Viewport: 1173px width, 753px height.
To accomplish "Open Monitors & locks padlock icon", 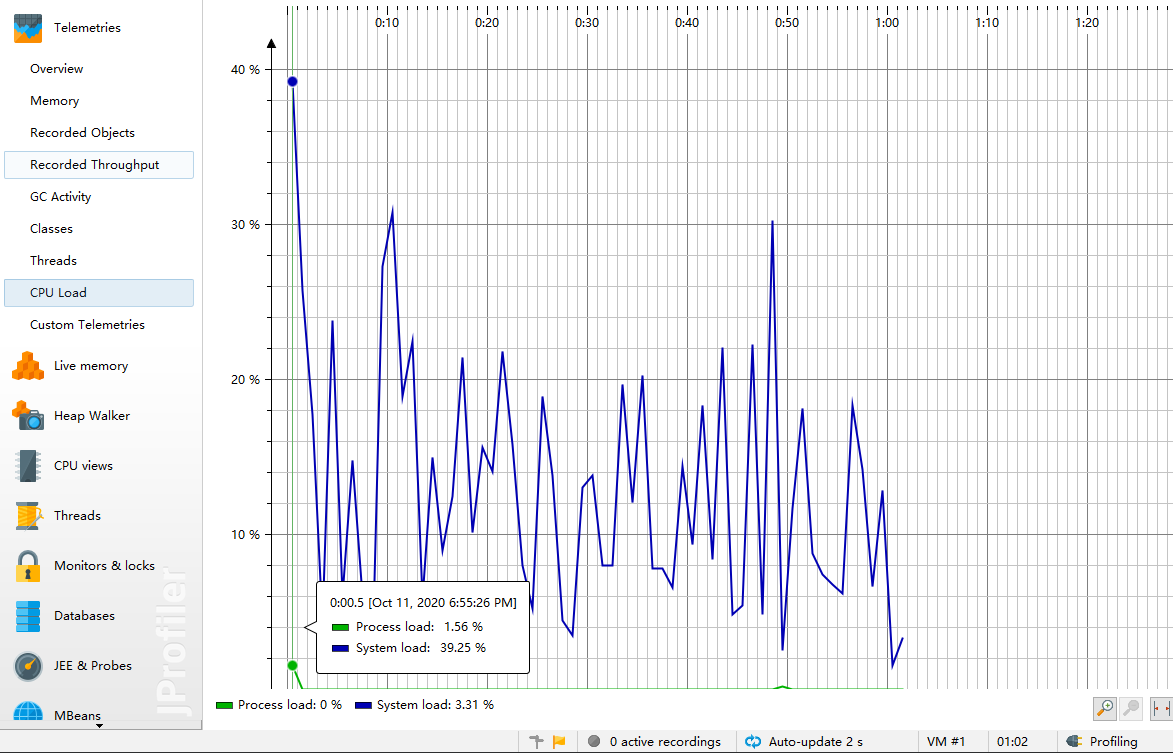I will 28,566.
